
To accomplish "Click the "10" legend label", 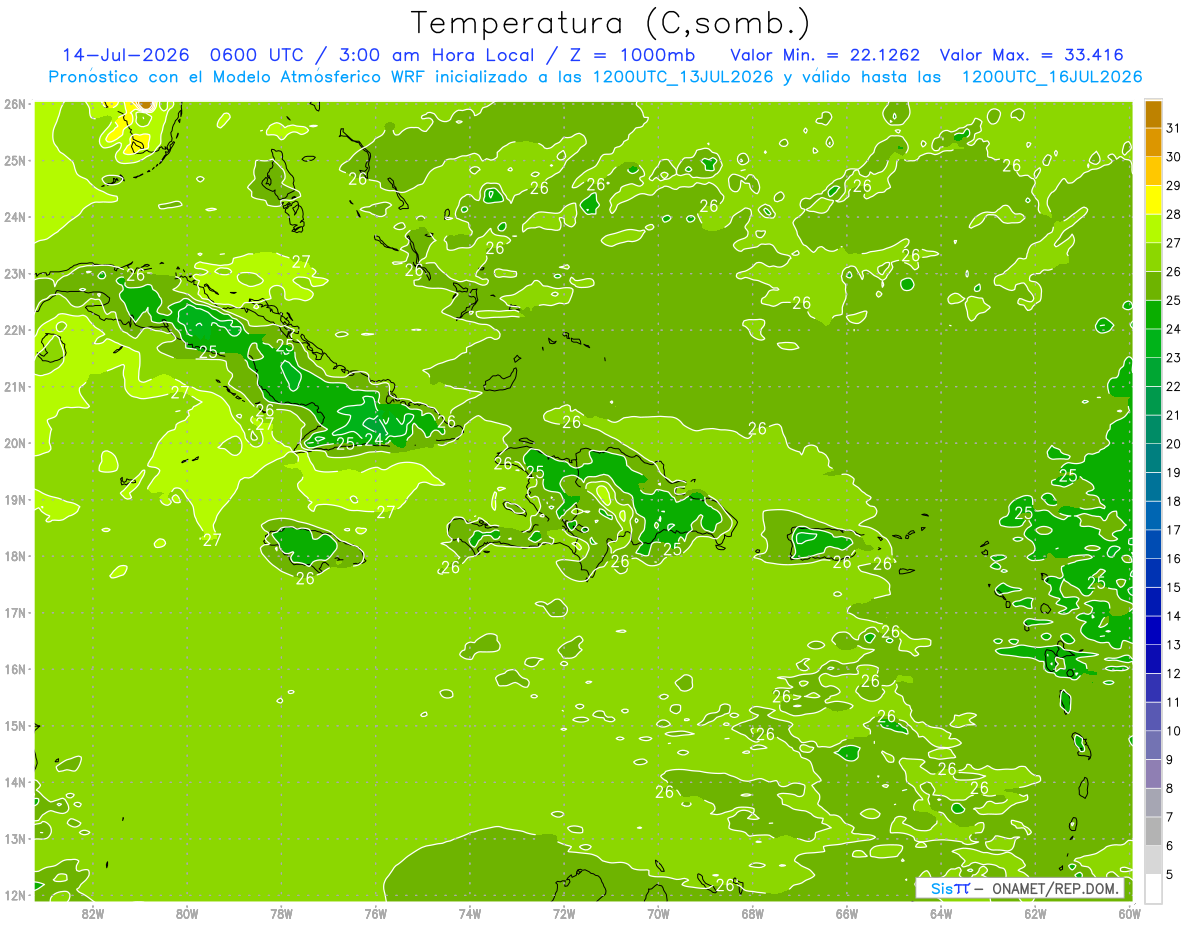I will pyautogui.click(x=1173, y=731).
